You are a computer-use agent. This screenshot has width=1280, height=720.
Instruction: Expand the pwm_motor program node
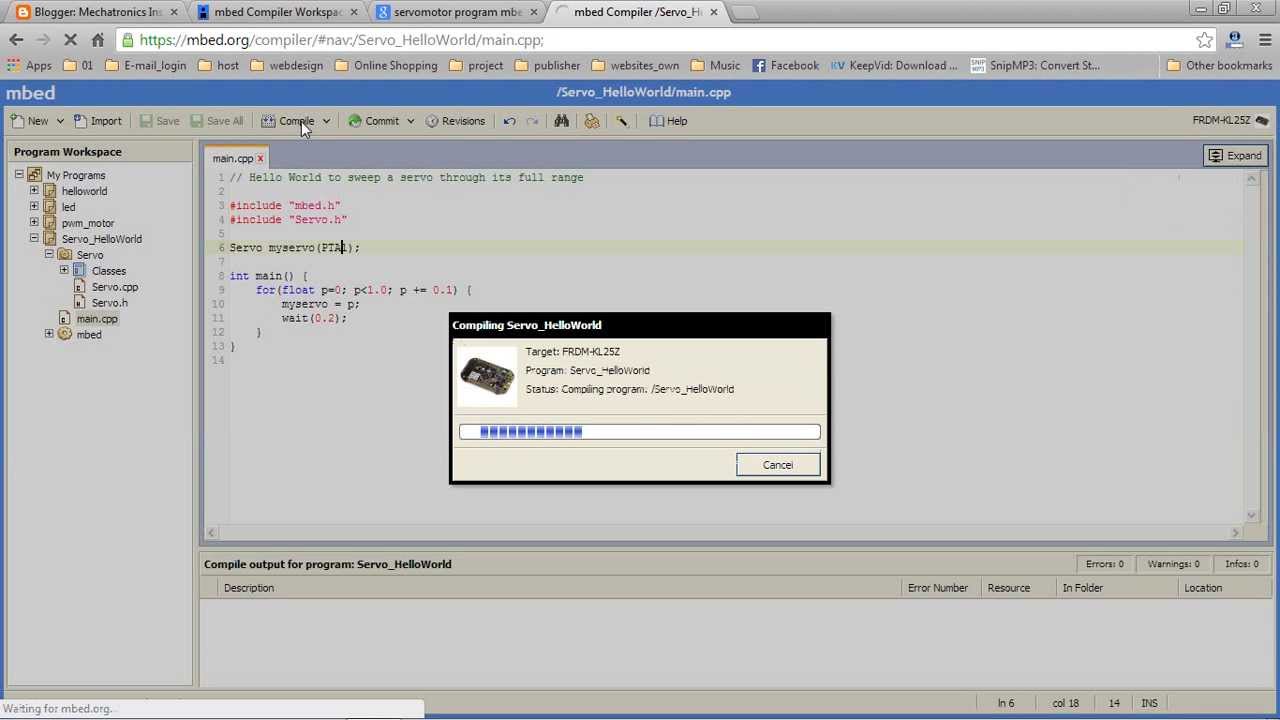(x=34, y=223)
